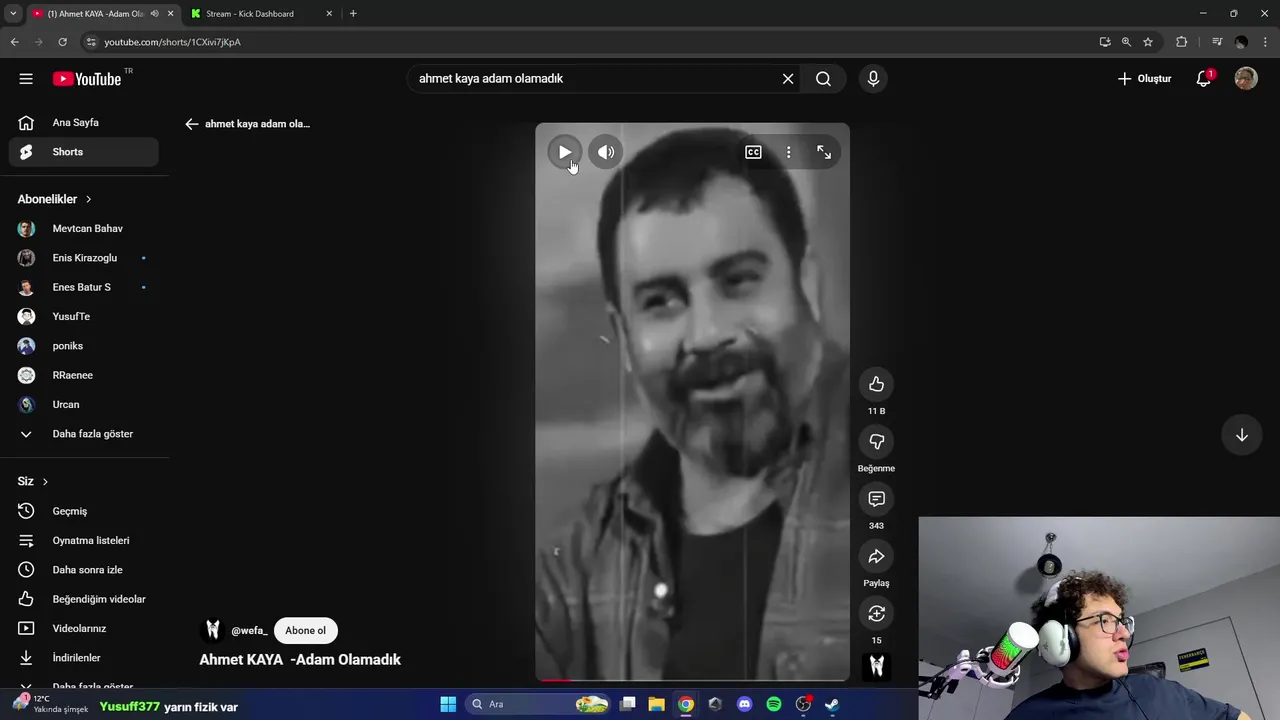This screenshot has width=1280, height=720.
Task: Toggle closed captions on the Short
Action: (753, 152)
